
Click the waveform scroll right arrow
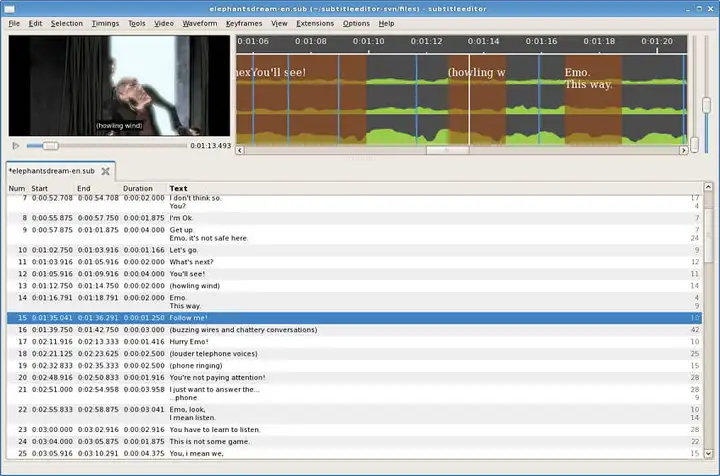(683, 150)
